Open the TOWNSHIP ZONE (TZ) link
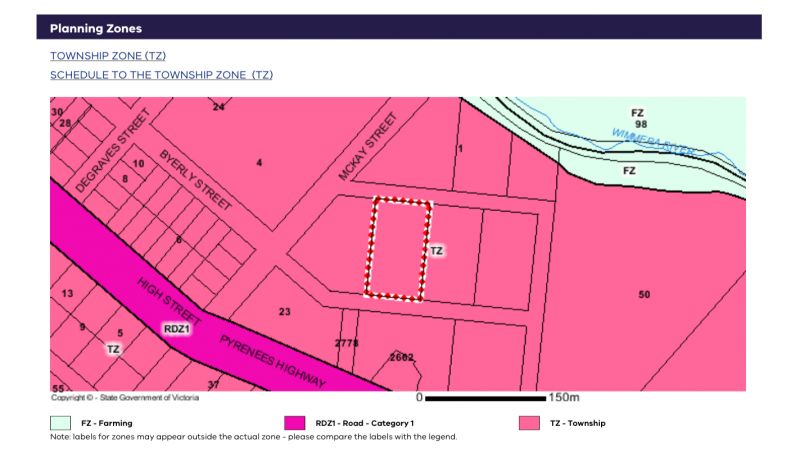Screen dimensions: 800x463 (108, 56)
